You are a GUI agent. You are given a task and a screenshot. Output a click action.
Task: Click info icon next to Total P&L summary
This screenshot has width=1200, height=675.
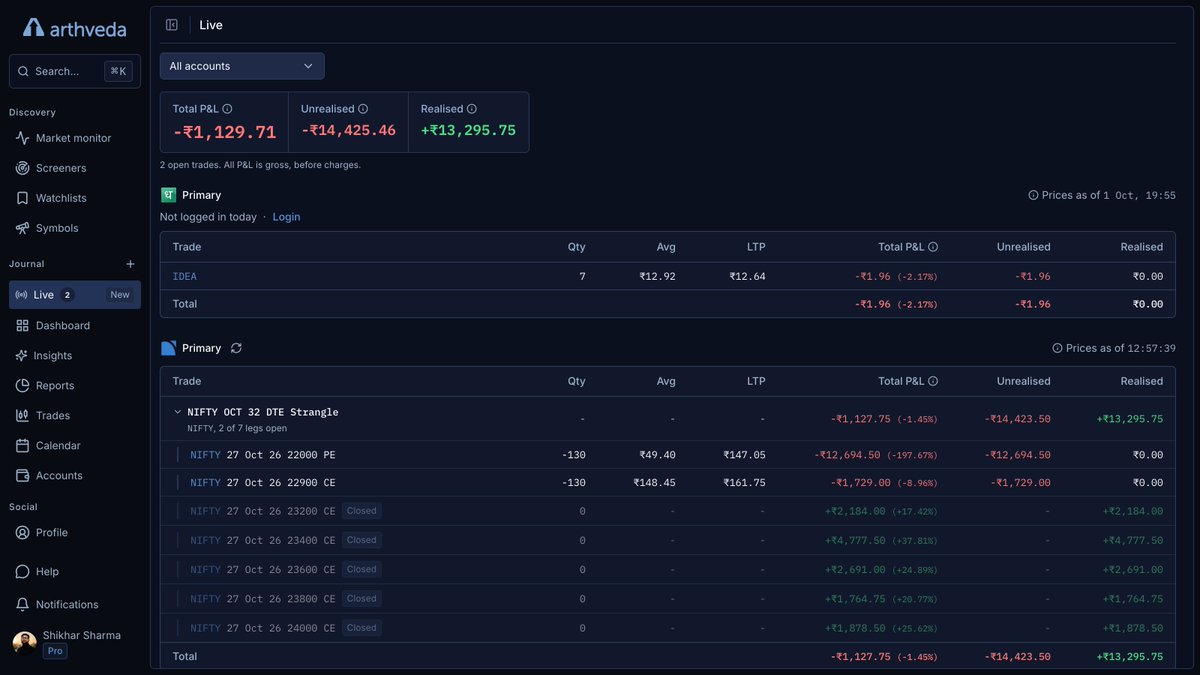pyautogui.click(x=228, y=109)
